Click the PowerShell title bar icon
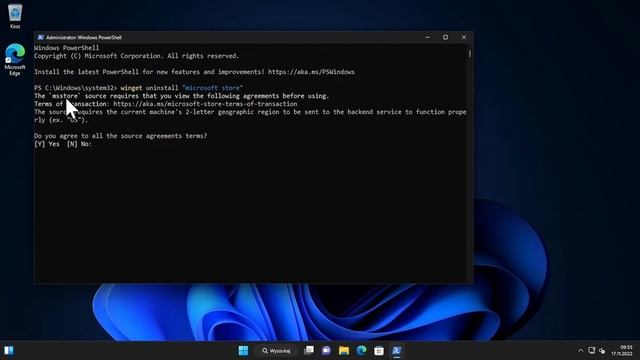Viewport: 640px width, 360px height. [40, 37]
